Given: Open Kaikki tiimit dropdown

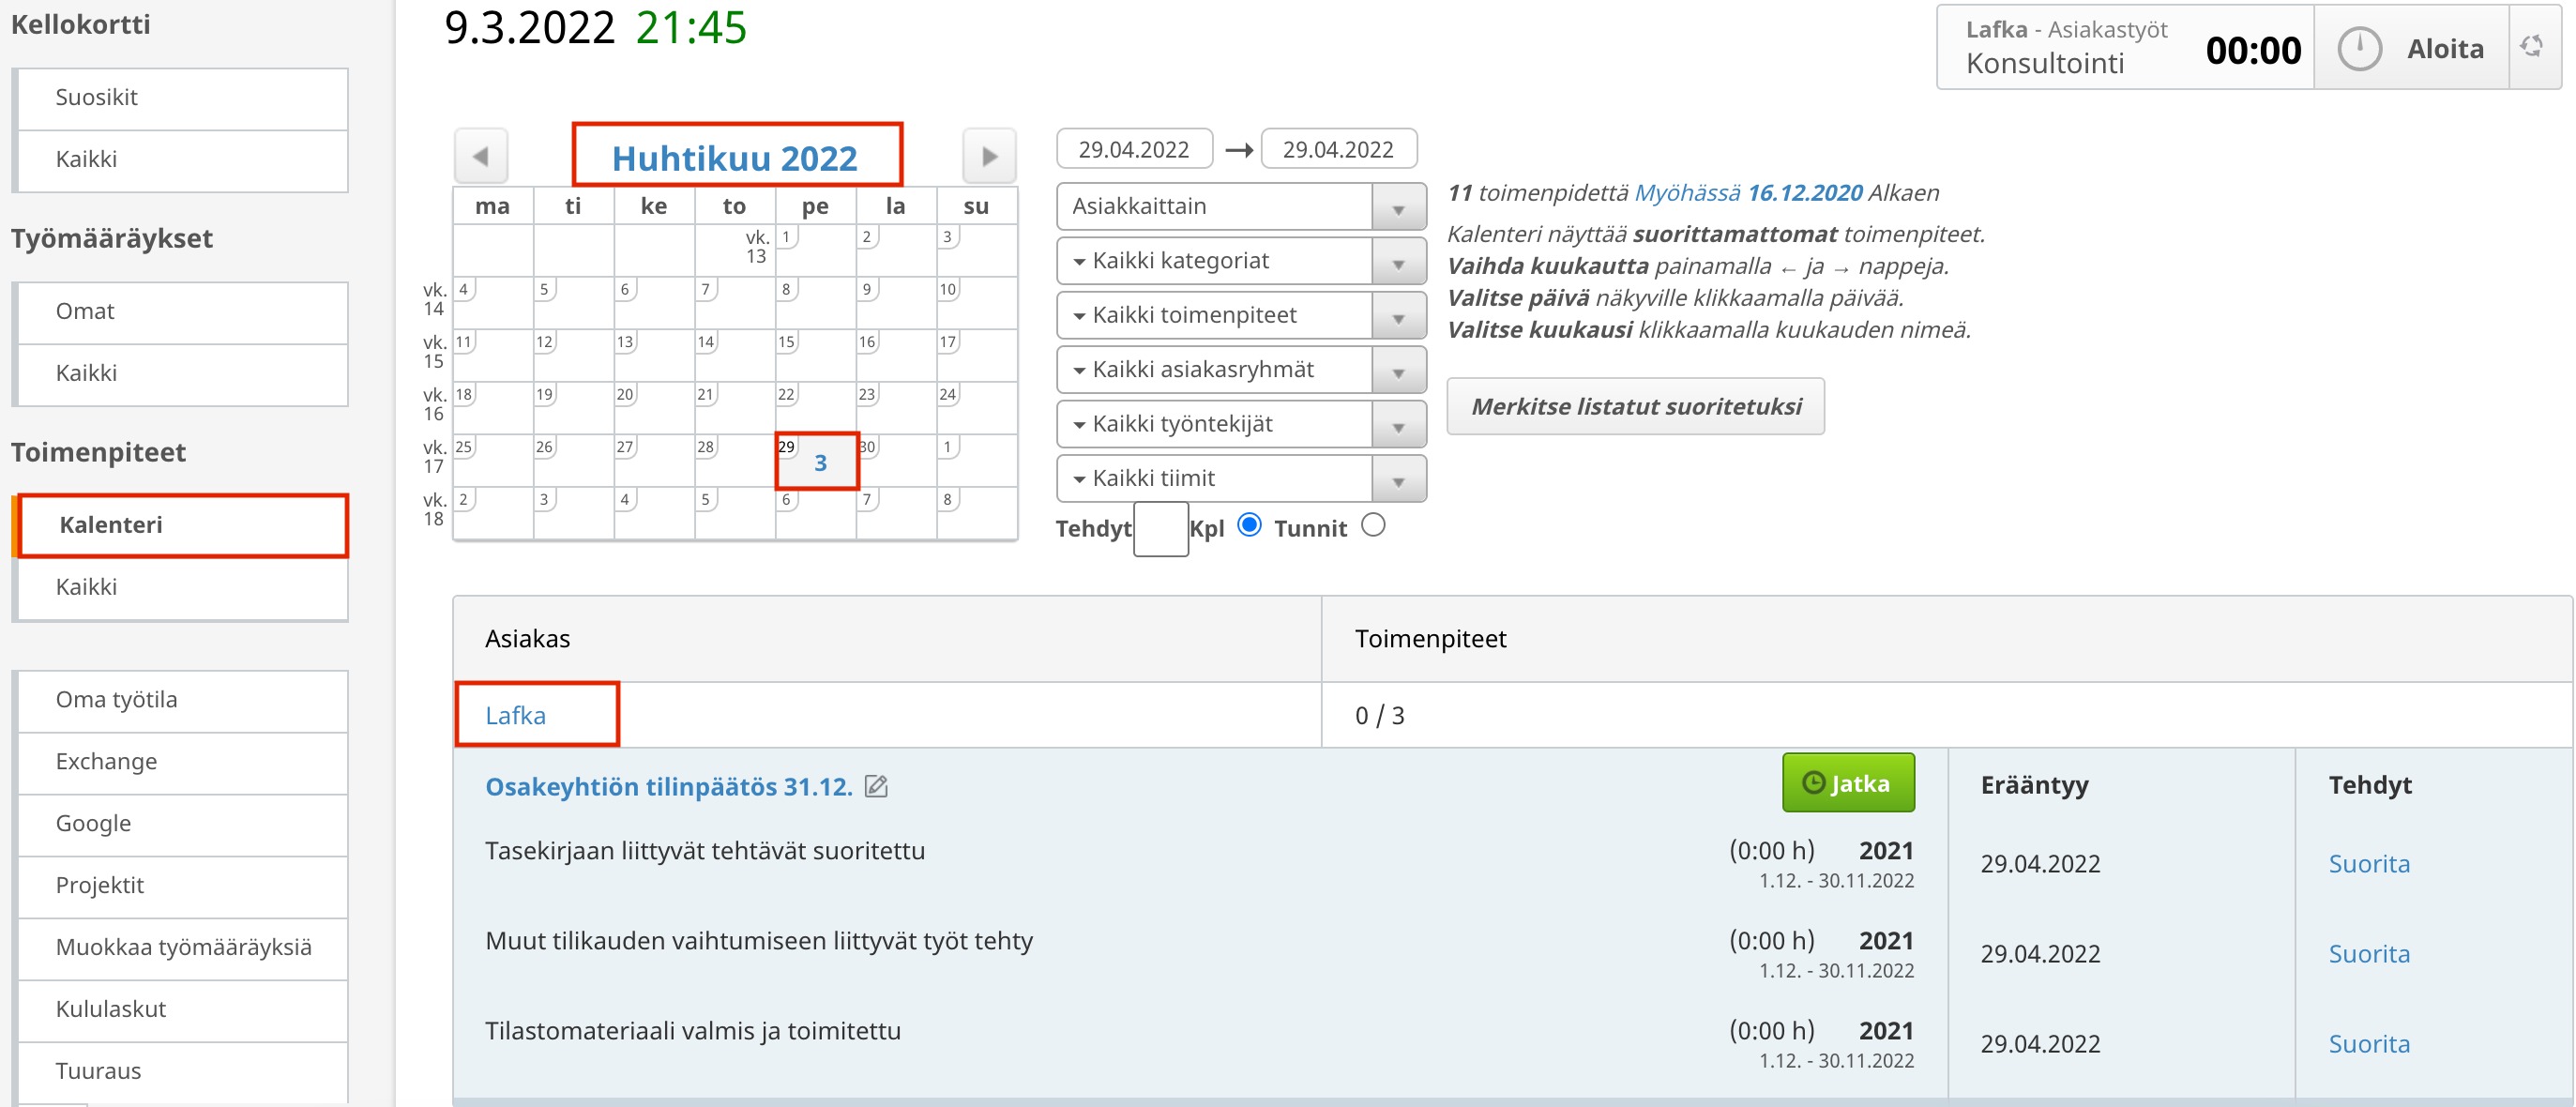Looking at the screenshot, I should (x=1240, y=479).
